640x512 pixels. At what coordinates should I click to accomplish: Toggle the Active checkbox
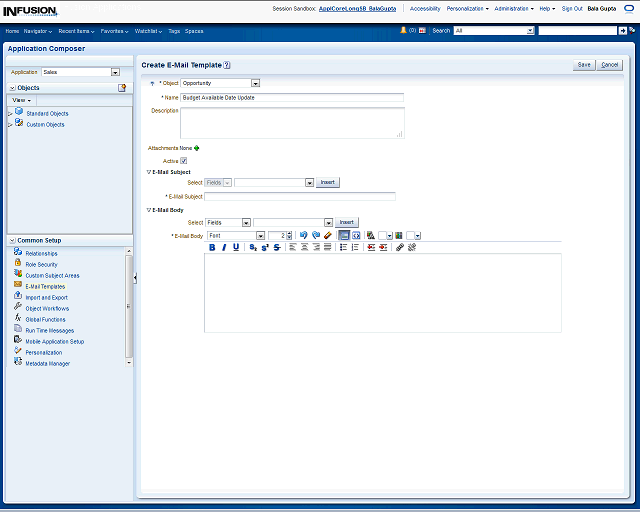pyautogui.click(x=184, y=160)
